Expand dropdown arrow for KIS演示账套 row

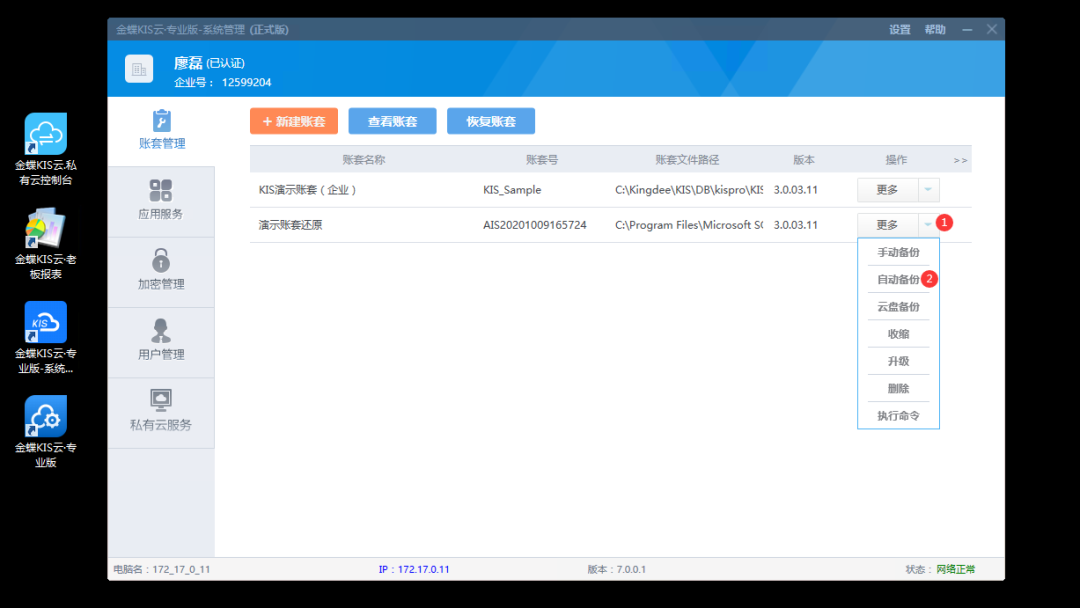click(x=928, y=190)
